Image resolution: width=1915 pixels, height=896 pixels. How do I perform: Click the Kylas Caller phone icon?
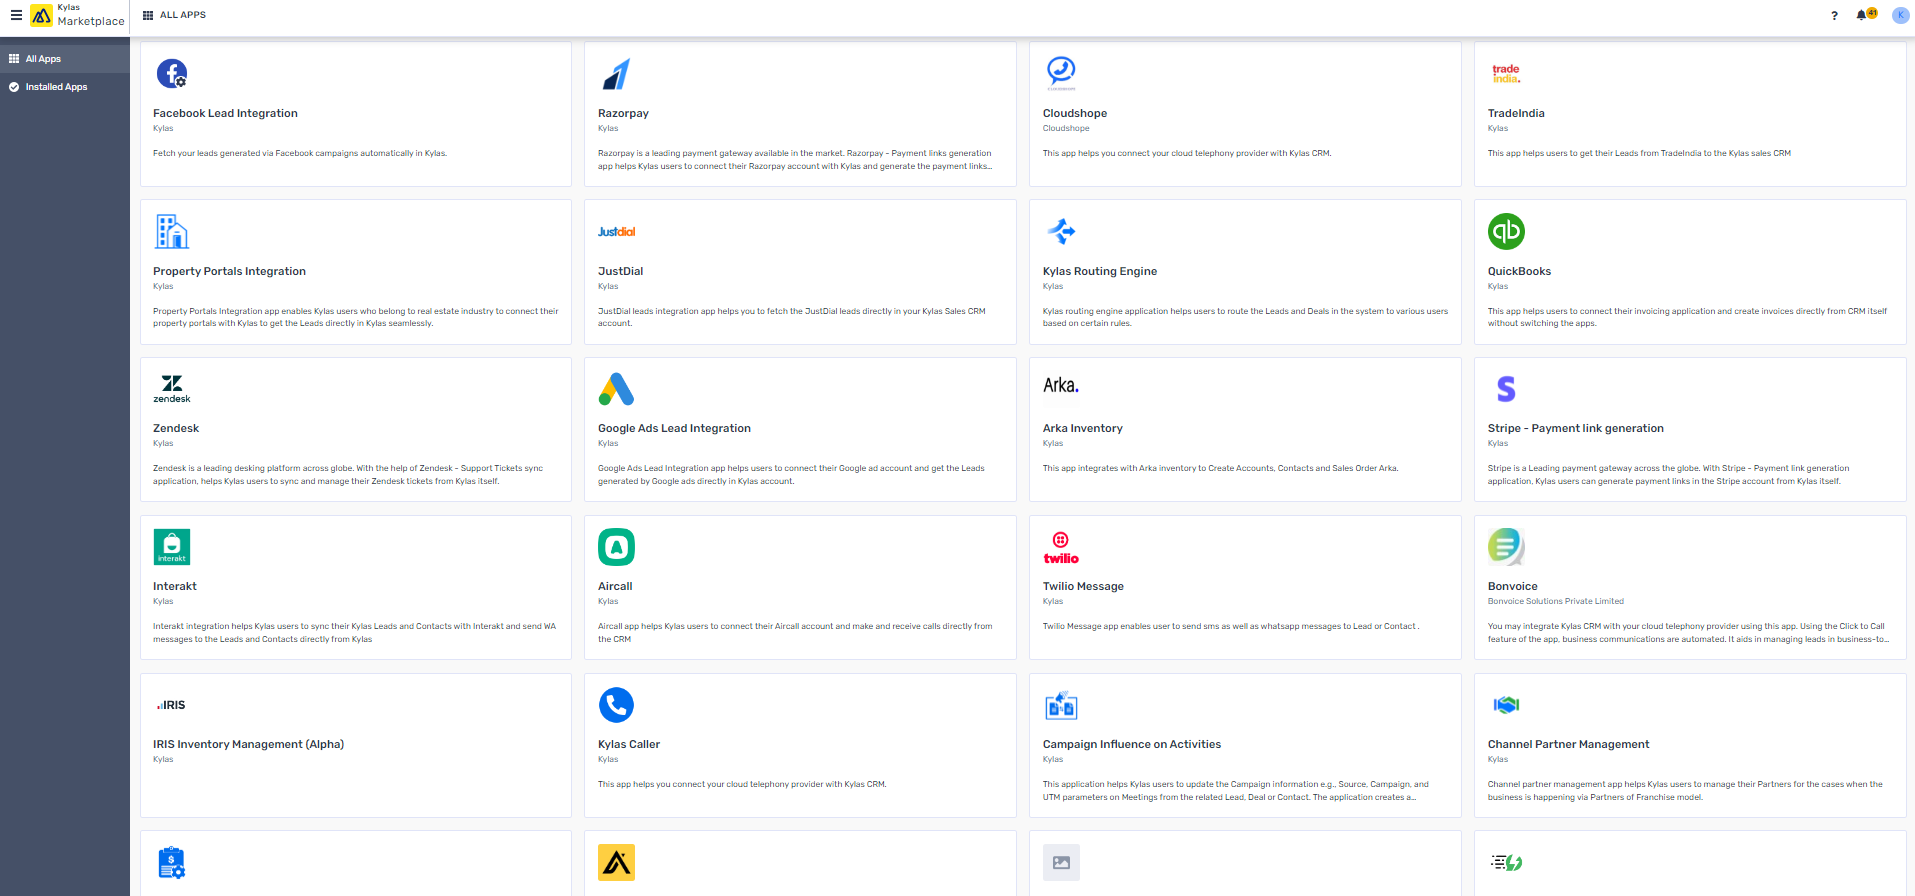pos(616,705)
